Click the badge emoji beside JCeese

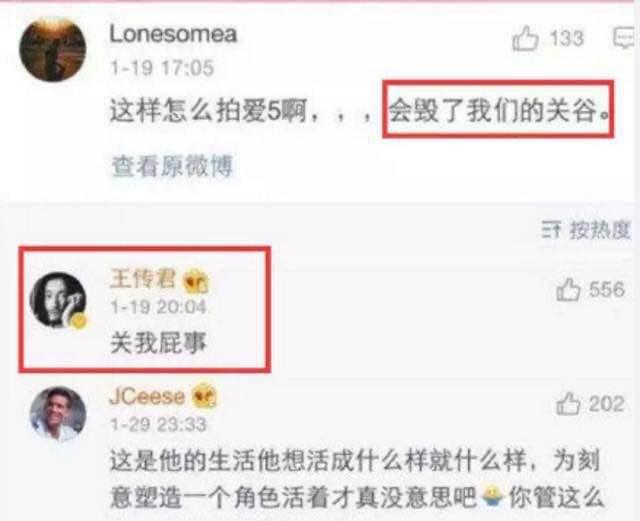pyautogui.click(x=204, y=396)
